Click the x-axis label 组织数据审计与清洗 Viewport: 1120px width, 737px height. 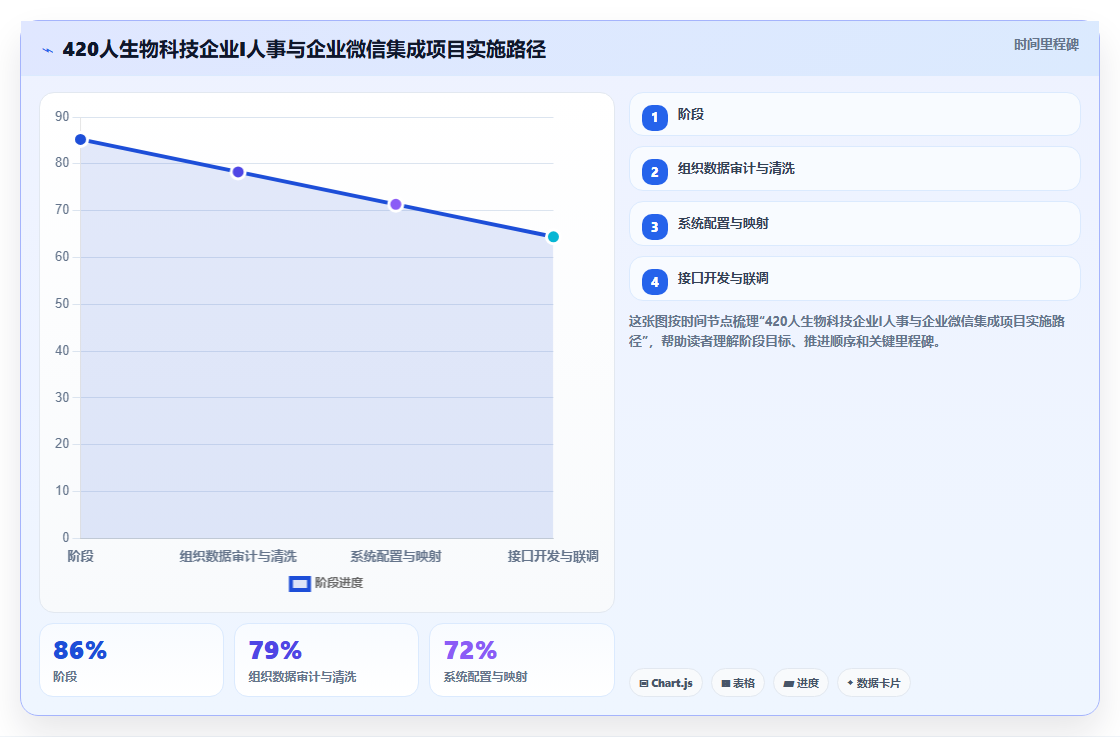[238, 556]
